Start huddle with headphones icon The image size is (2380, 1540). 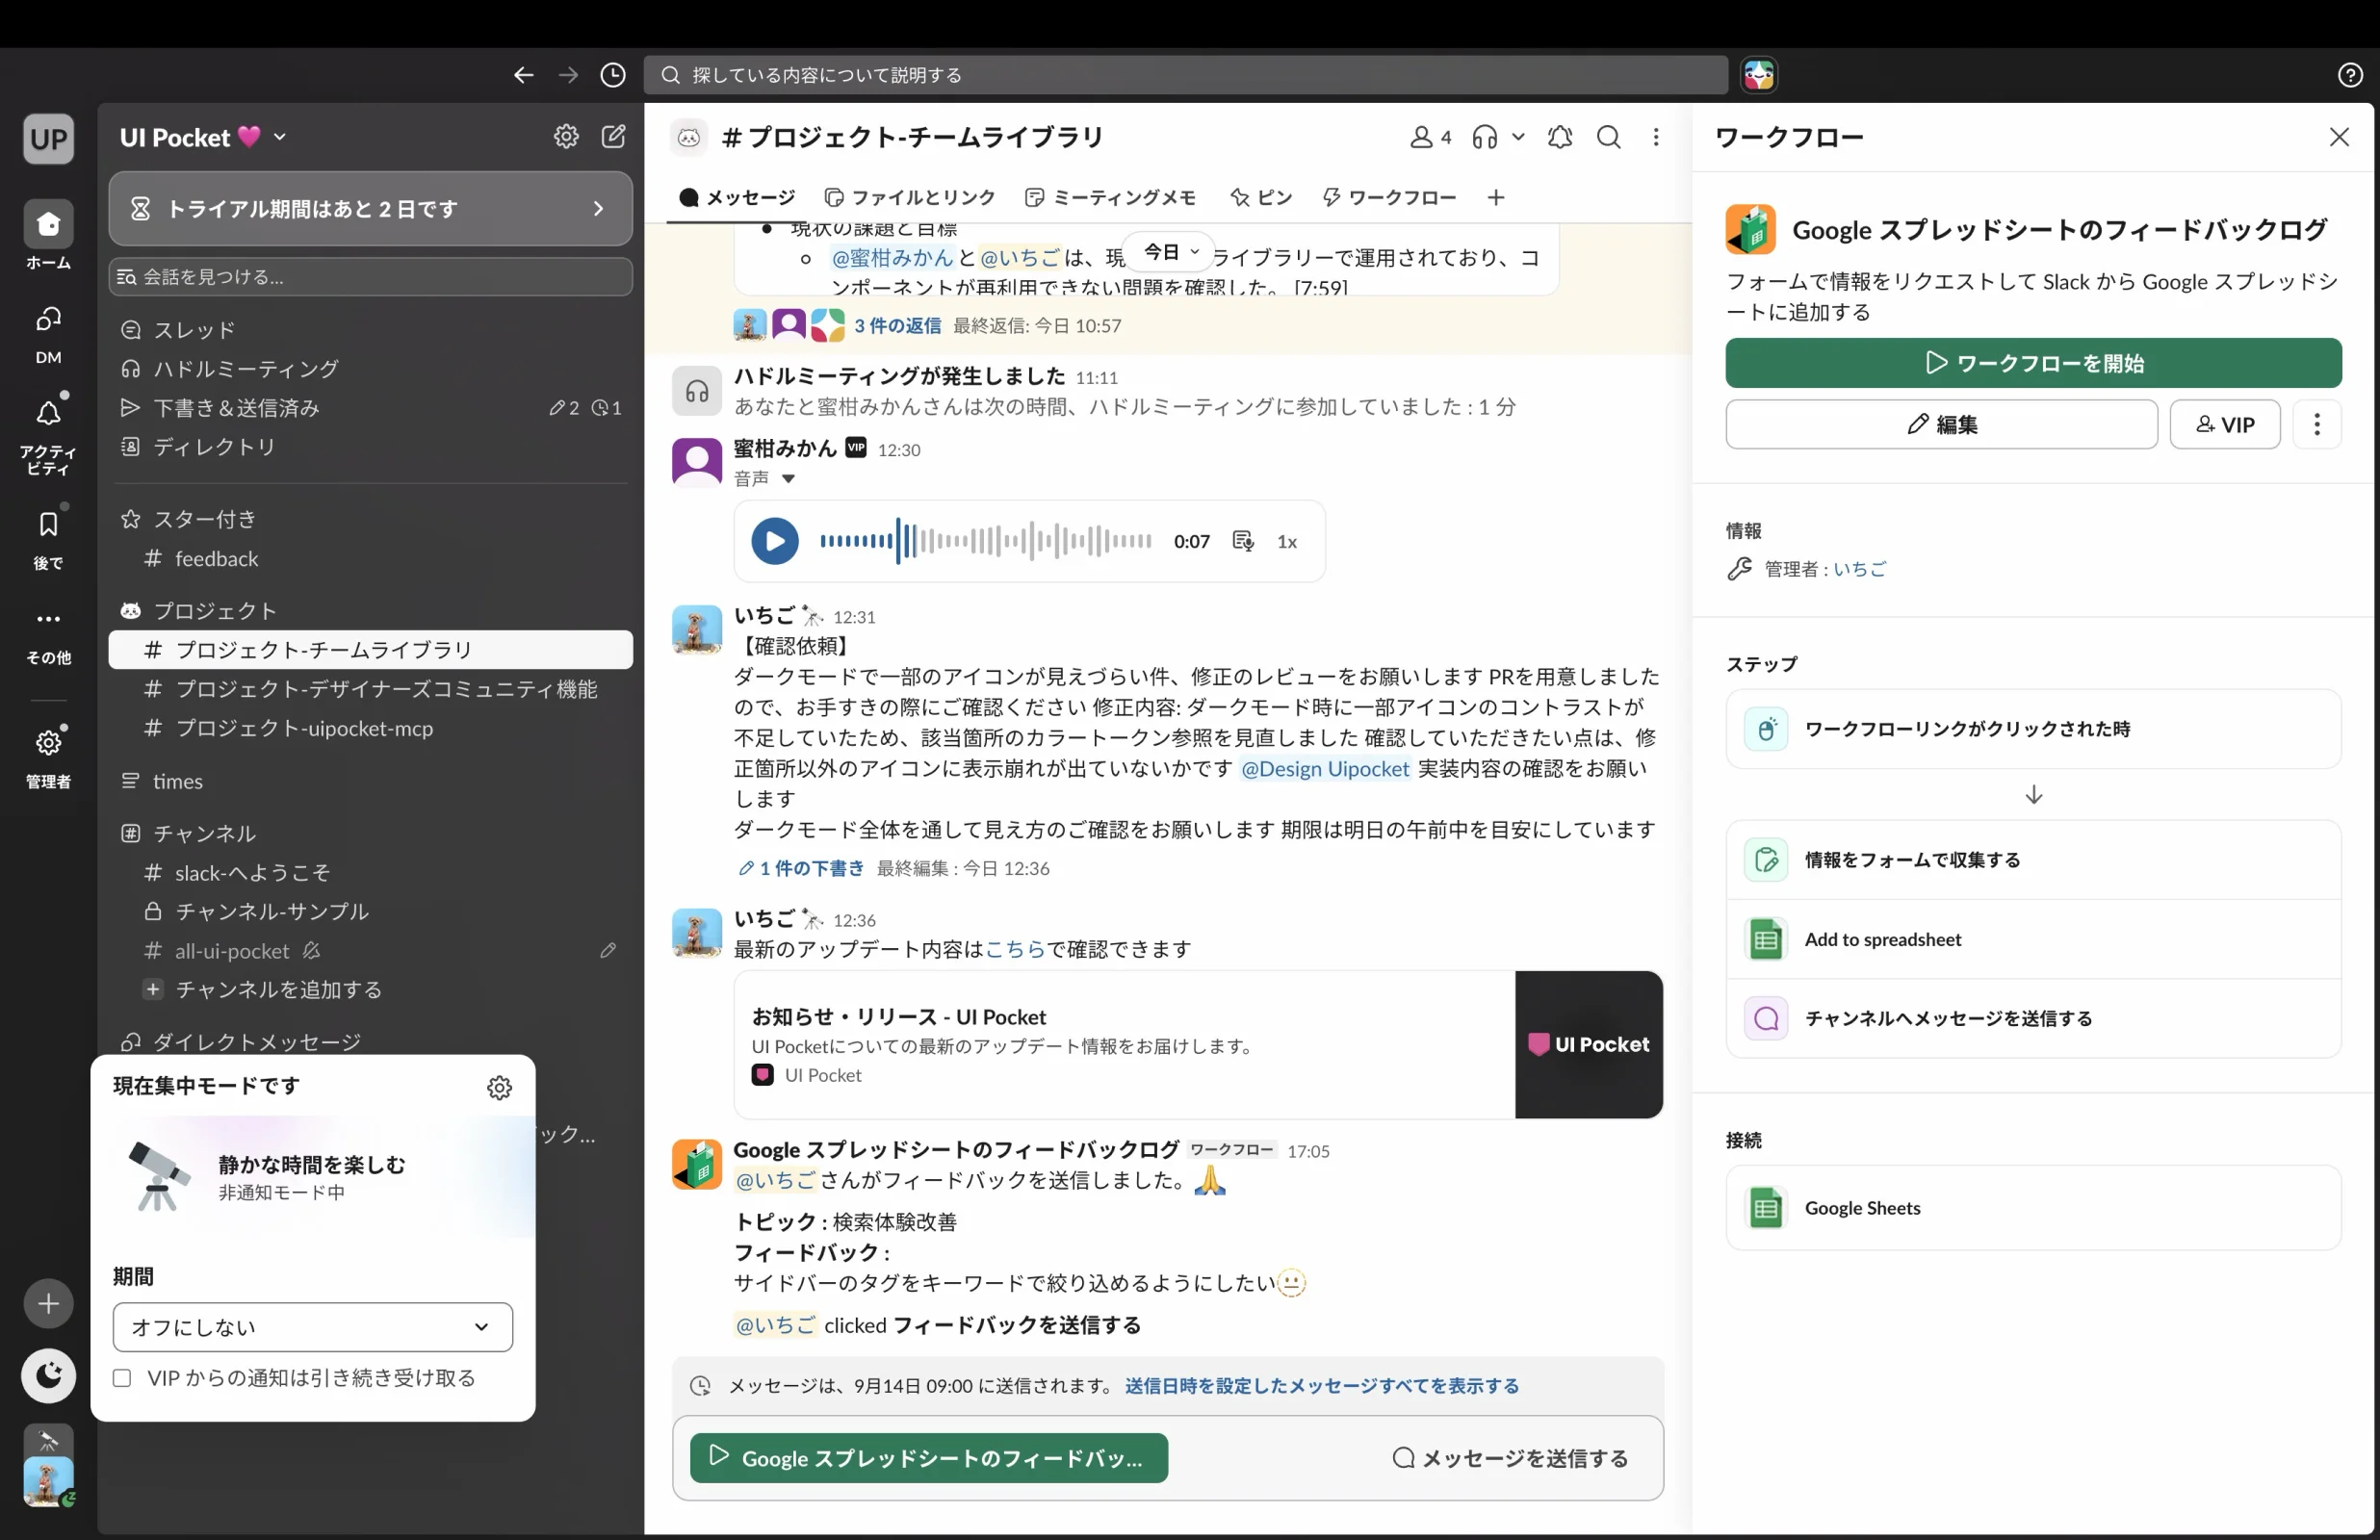click(1485, 137)
